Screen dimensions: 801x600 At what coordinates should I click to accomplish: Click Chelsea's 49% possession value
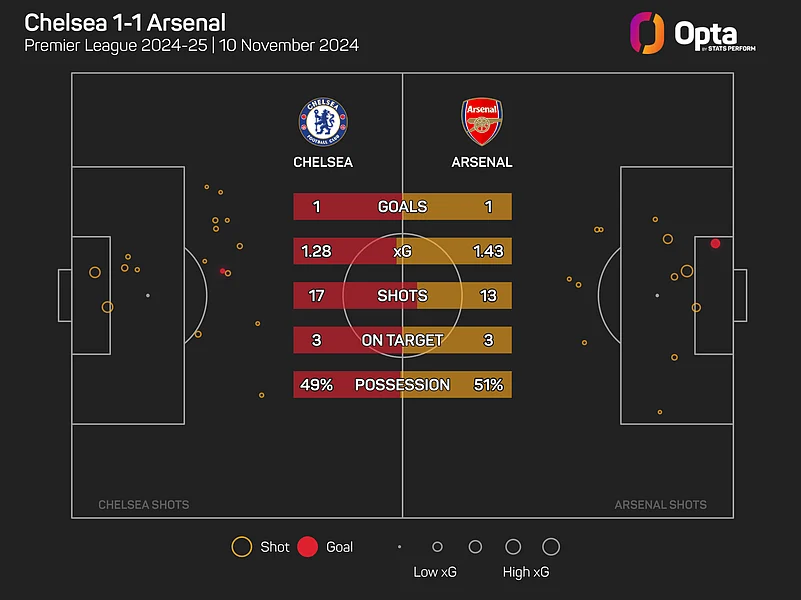(x=316, y=385)
